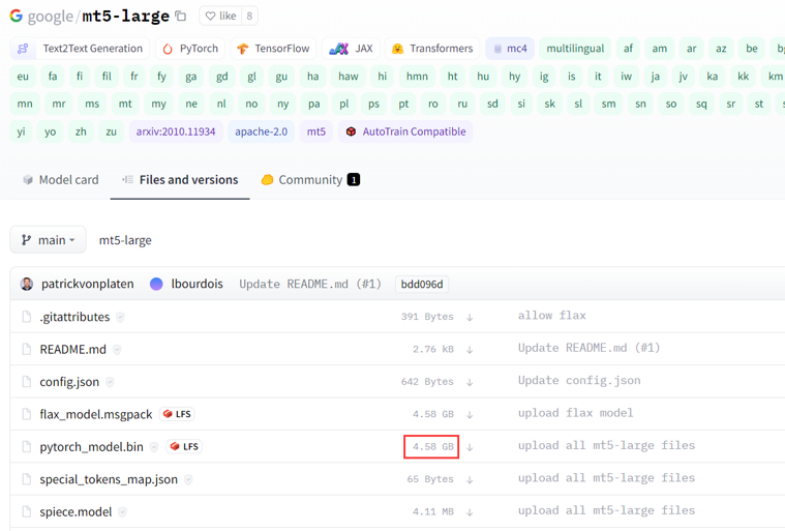This screenshot has width=785, height=531.
Task: Click the multilingual tag
Action: click(575, 49)
